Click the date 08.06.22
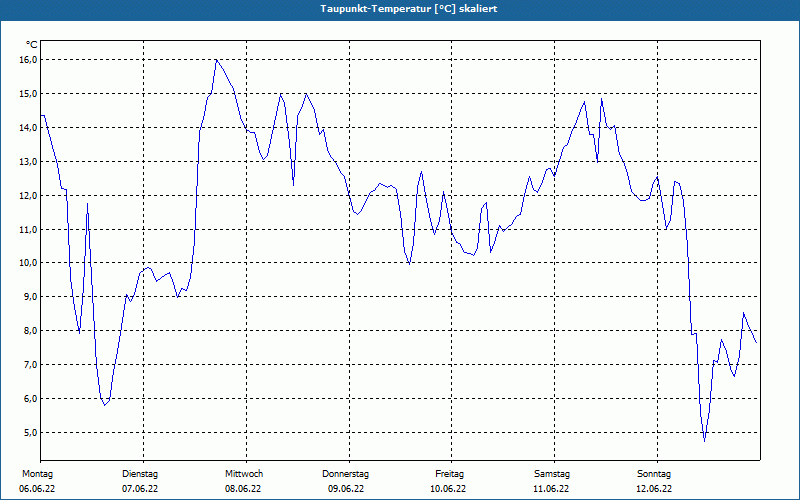Screen dimensions: 800x500 tap(243, 489)
